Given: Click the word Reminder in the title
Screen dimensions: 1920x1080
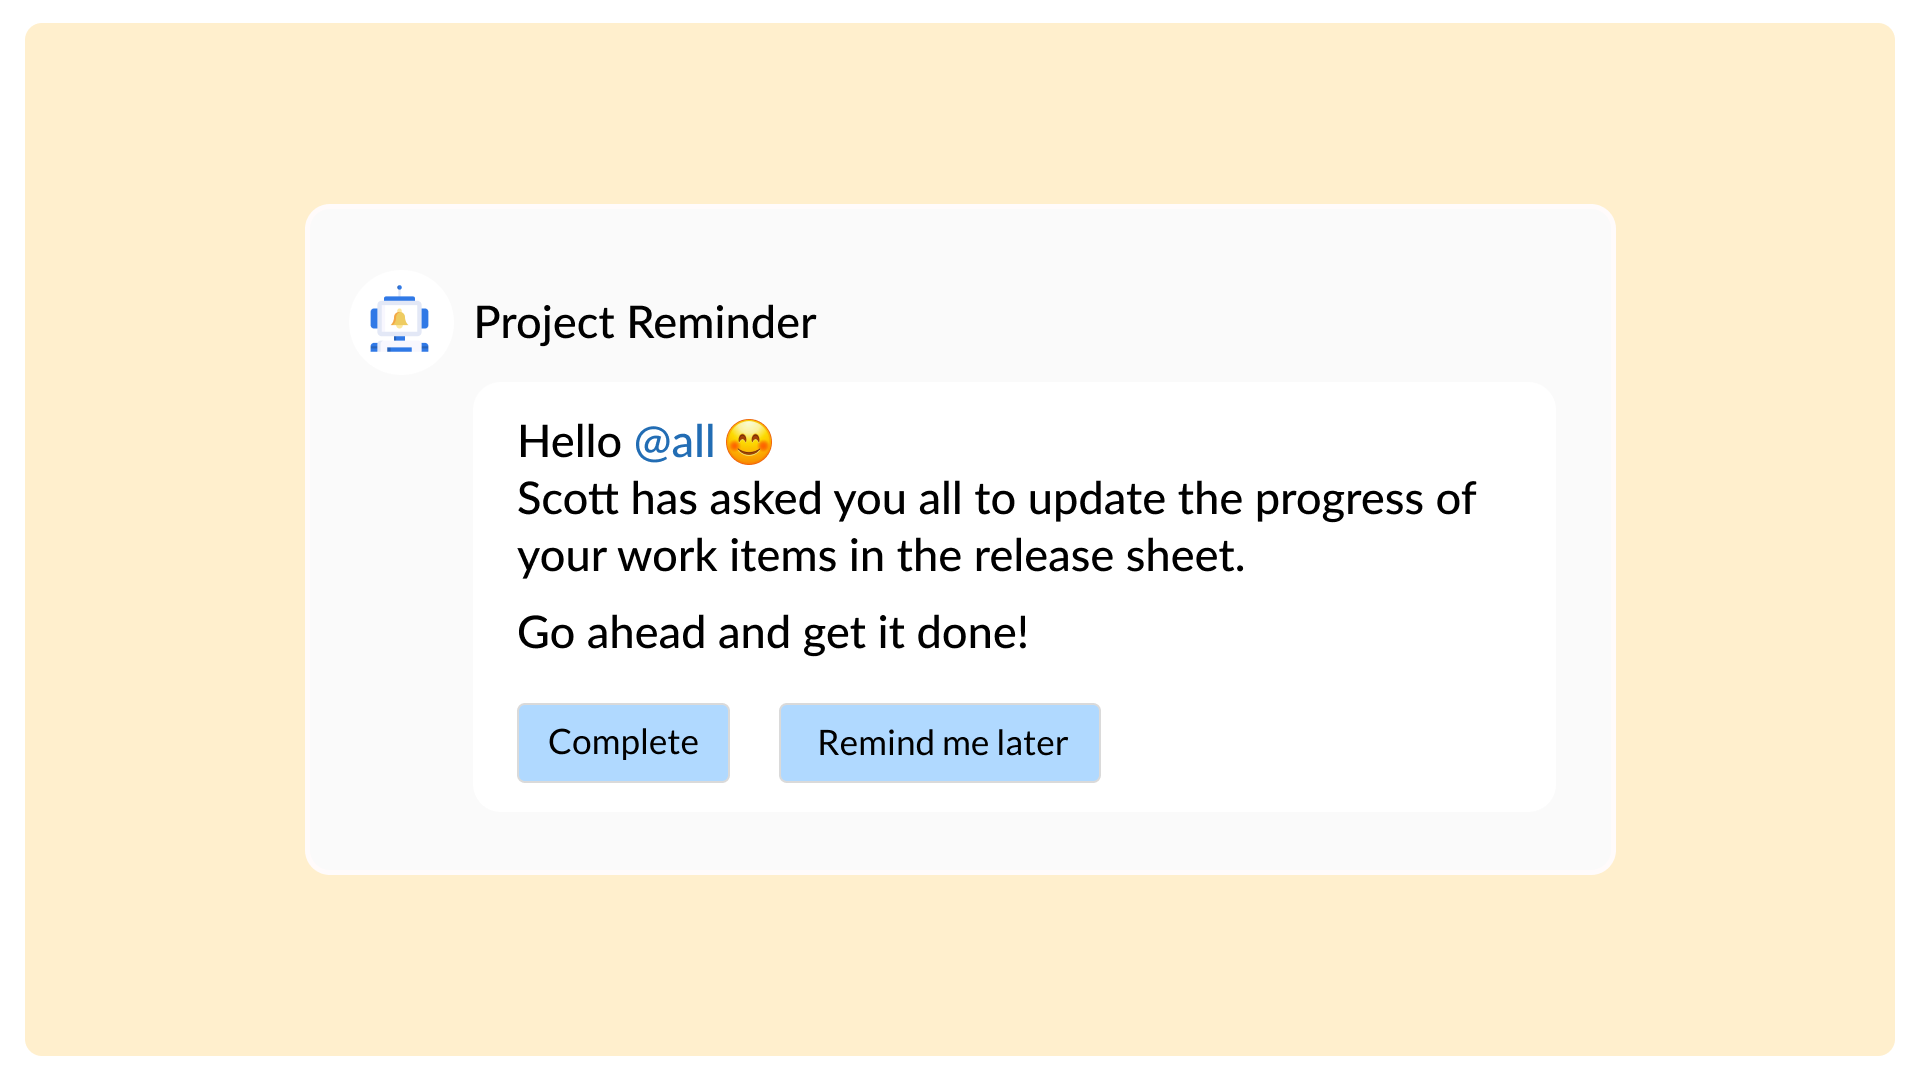Looking at the screenshot, I should pos(721,322).
